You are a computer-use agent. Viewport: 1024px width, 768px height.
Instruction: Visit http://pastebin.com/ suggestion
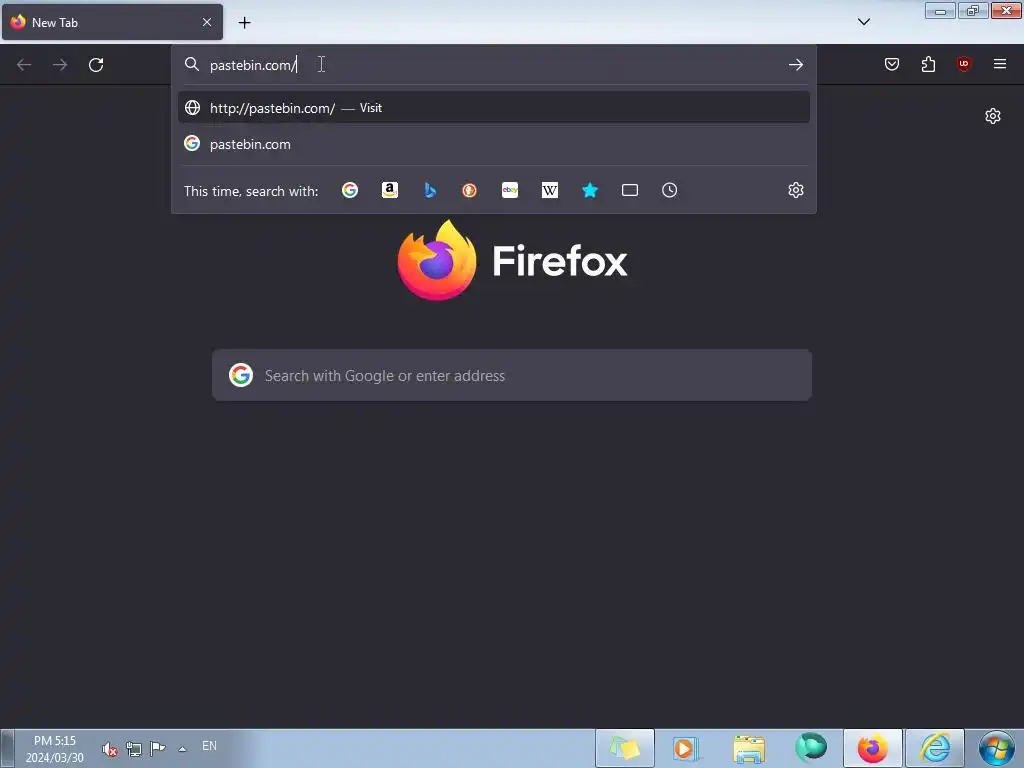[494, 108]
